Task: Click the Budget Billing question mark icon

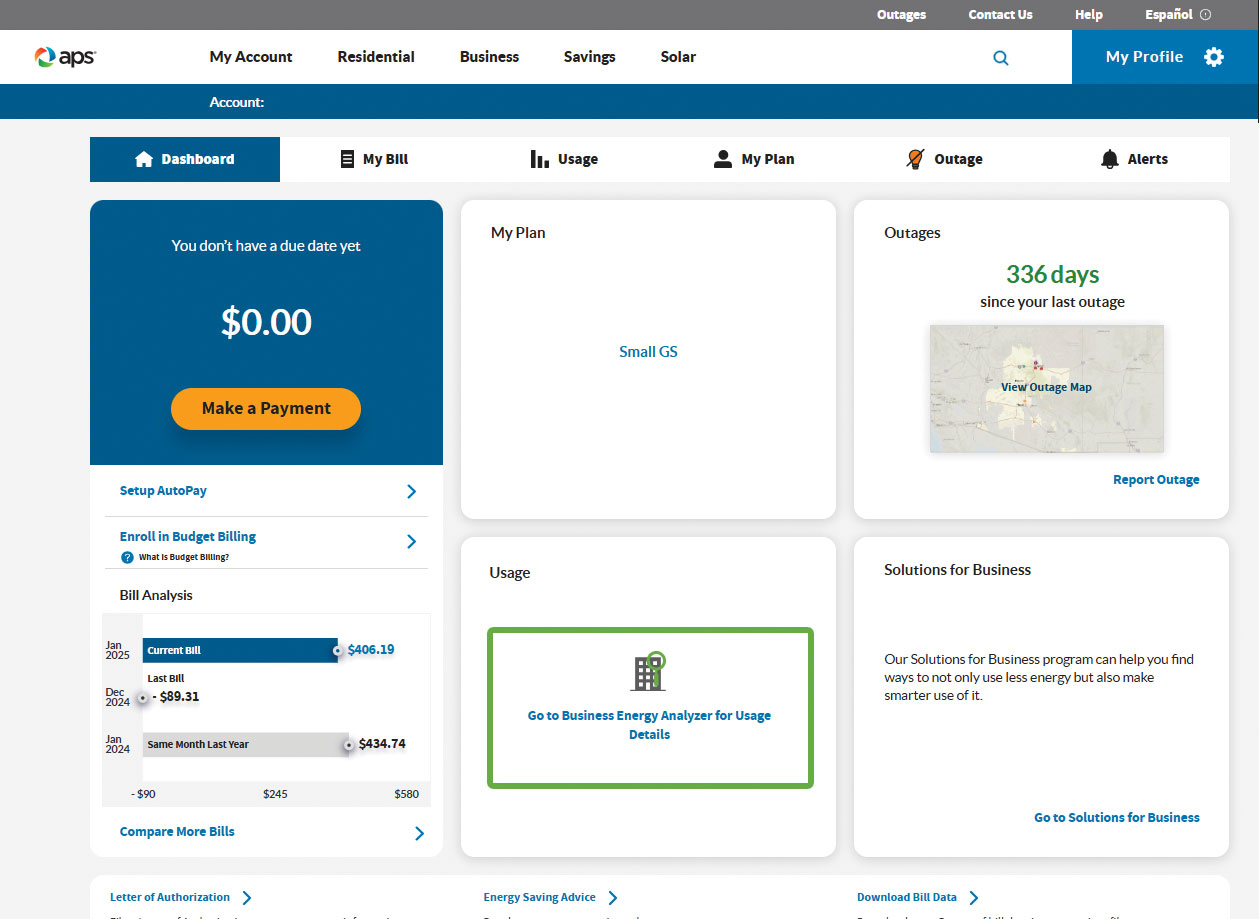Action: coord(127,557)
